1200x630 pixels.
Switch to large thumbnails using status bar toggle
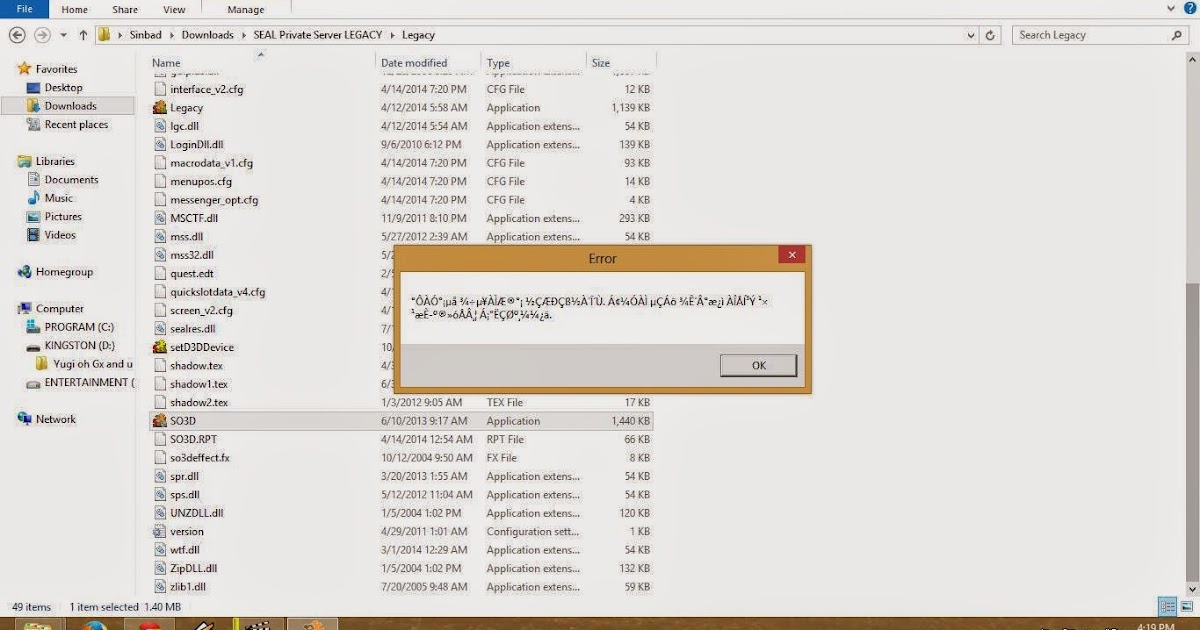pos(1186,606)
